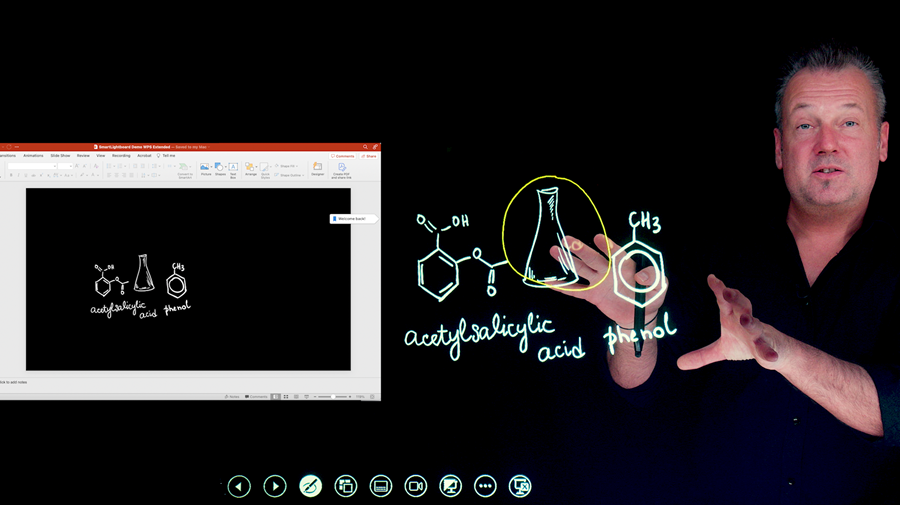Viewport: 900px width, 505px height.
Task: Click the subtitle display icon
Action: tap(380, 486)
